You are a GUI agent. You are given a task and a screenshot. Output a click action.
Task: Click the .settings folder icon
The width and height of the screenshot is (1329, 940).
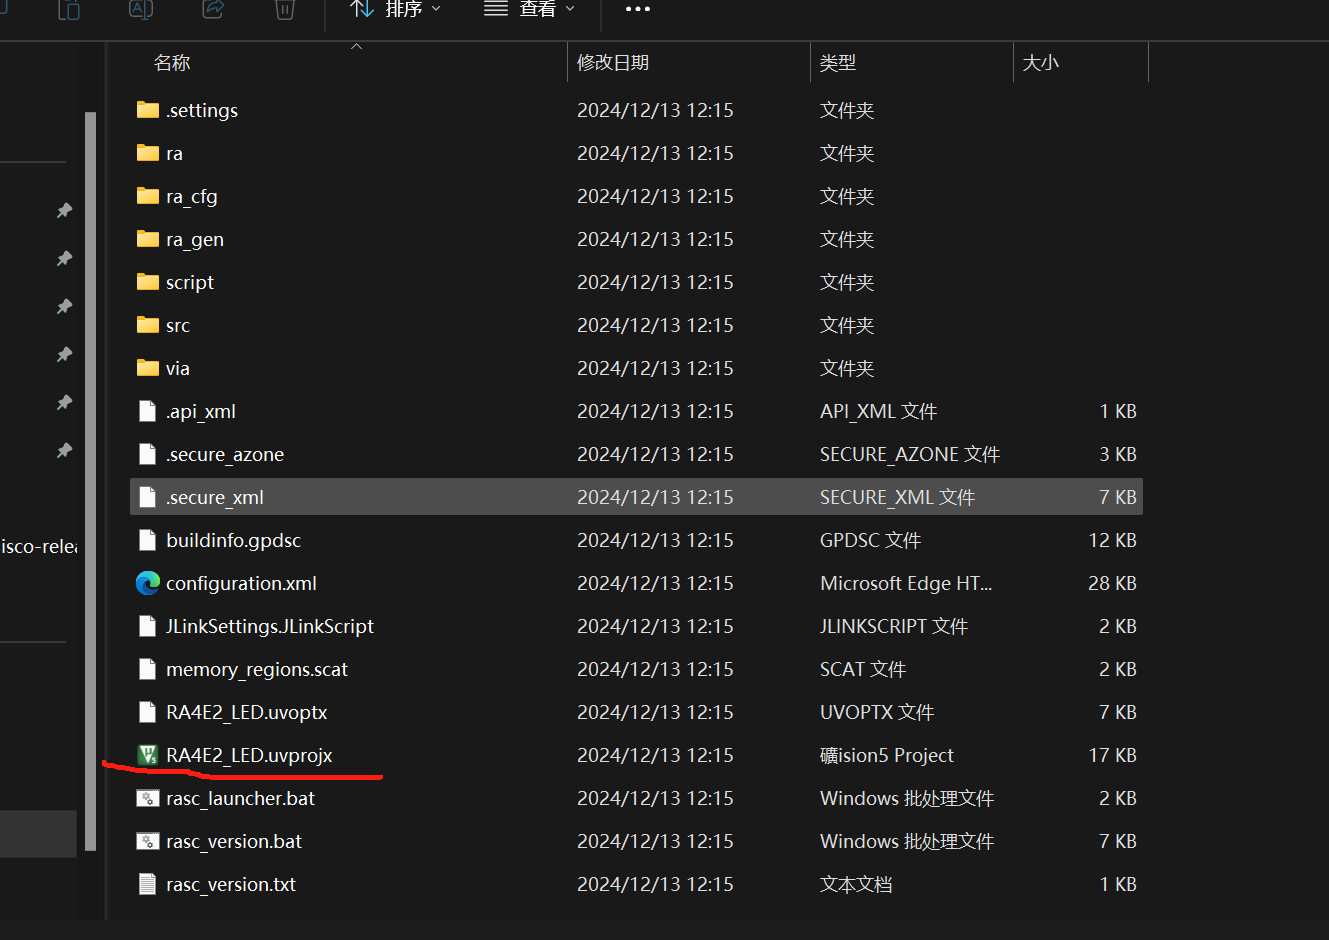148,109
